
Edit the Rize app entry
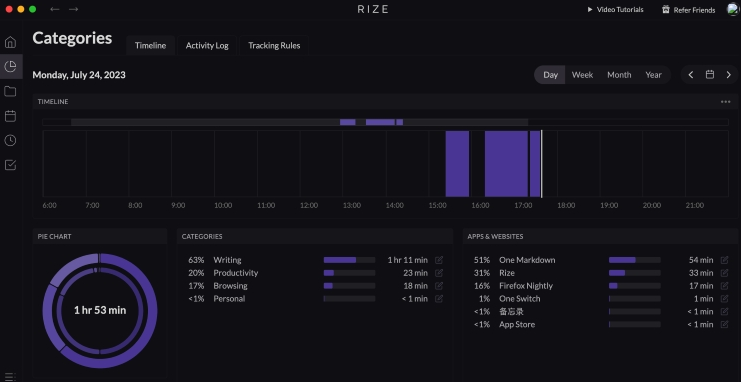click(724, 273)
